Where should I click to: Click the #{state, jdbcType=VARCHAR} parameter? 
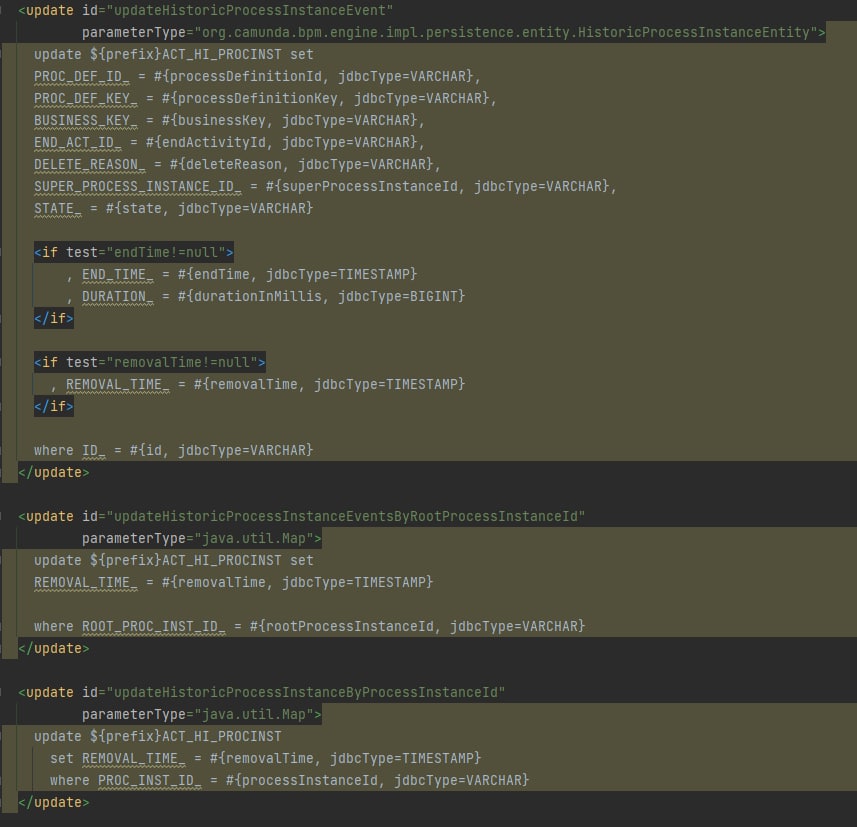pos(209,208)
